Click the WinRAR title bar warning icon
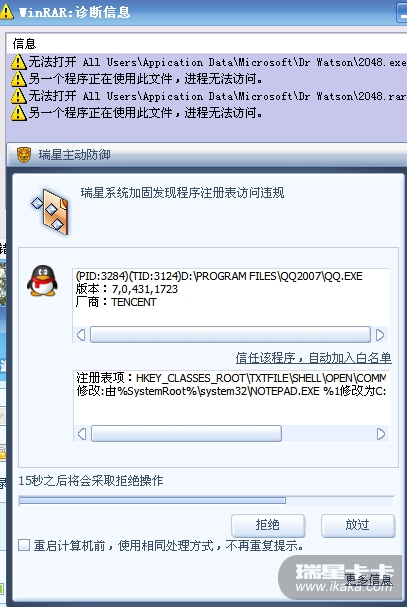Image resolution: width=407 pixels, height=607 pixels. tap(6, 12)
